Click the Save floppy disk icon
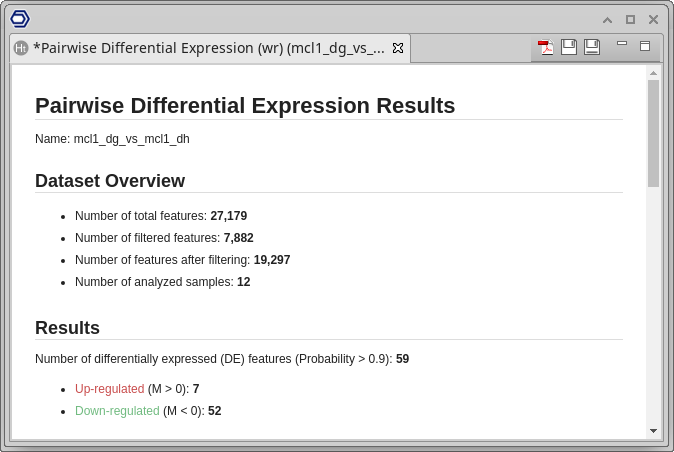The image size is (674, 452). tap(569, 47)
